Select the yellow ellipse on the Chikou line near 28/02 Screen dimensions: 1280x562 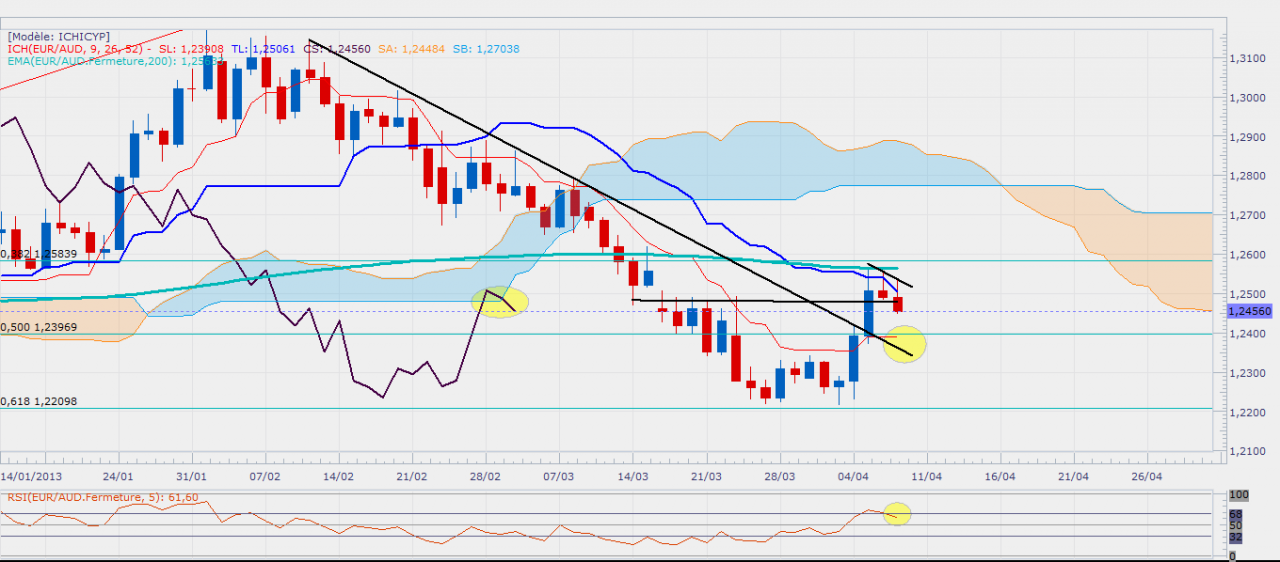tap(500, 302)
